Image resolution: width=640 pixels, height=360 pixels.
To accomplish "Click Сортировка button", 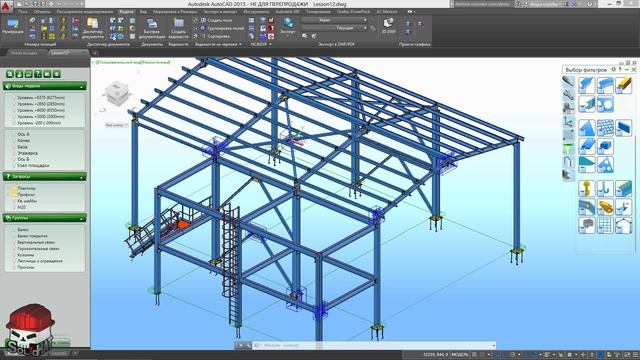I will point(215,36).
